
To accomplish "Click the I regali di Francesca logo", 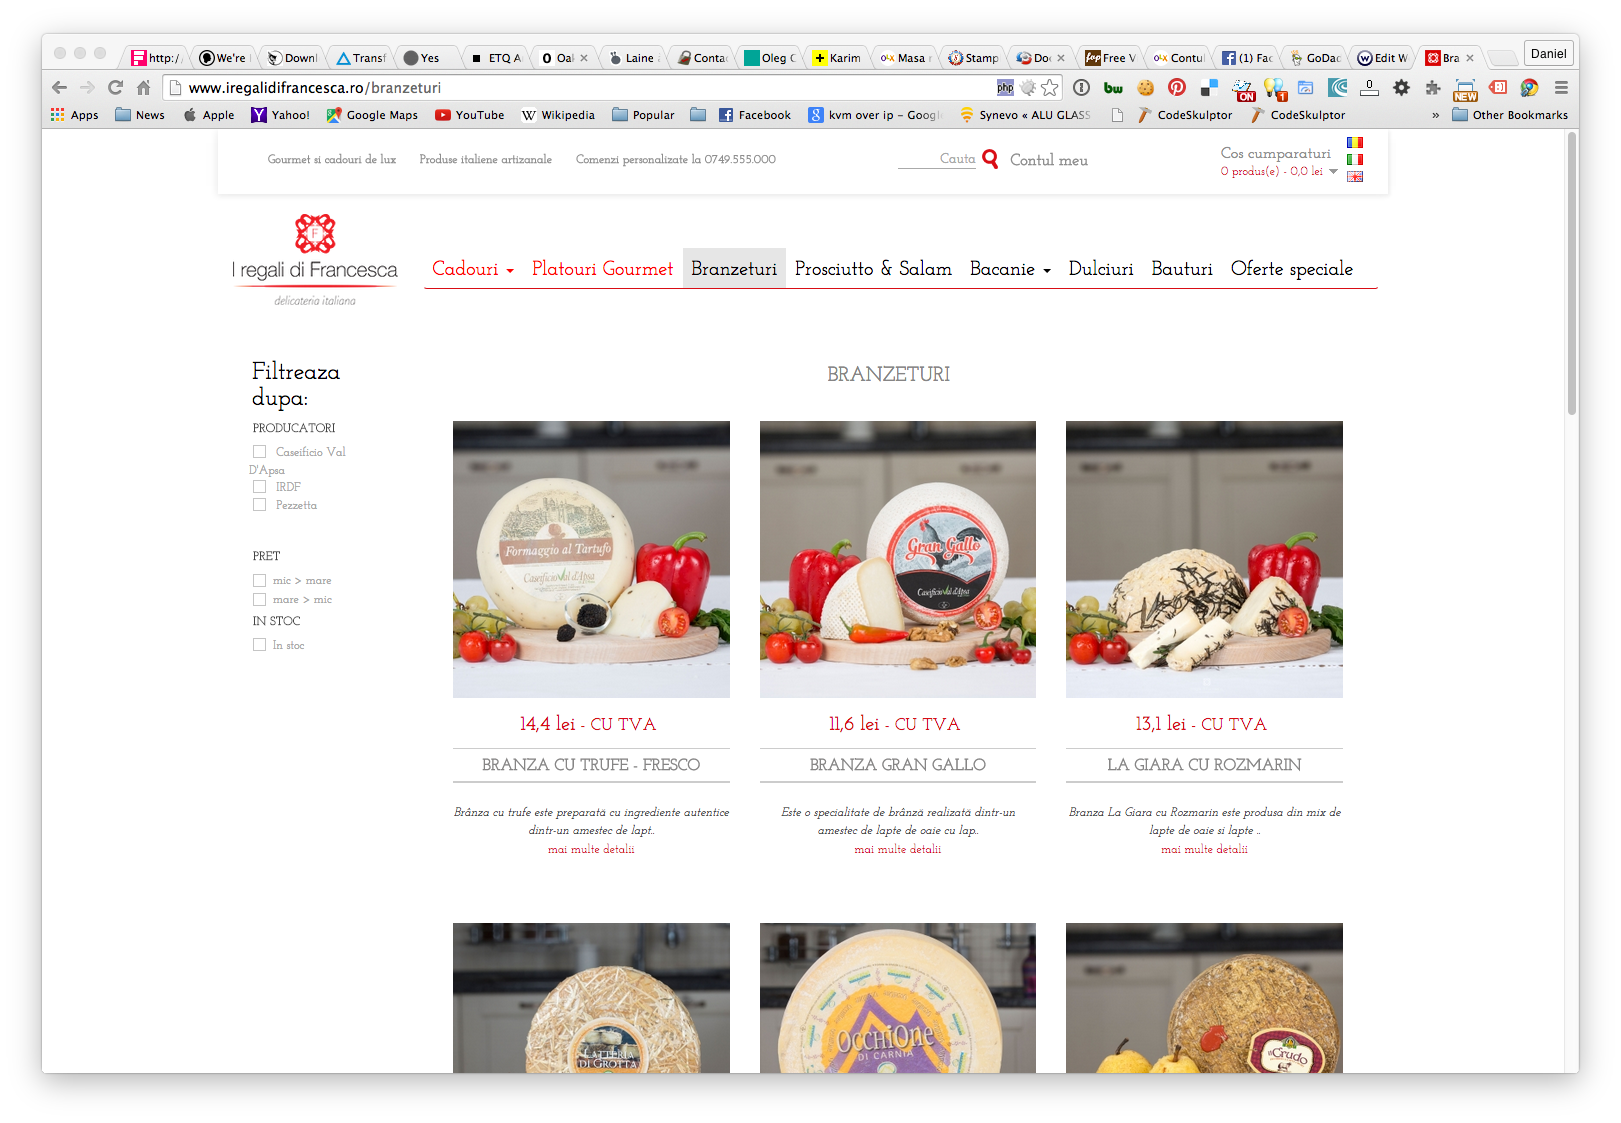I will (x=315, y=259).
